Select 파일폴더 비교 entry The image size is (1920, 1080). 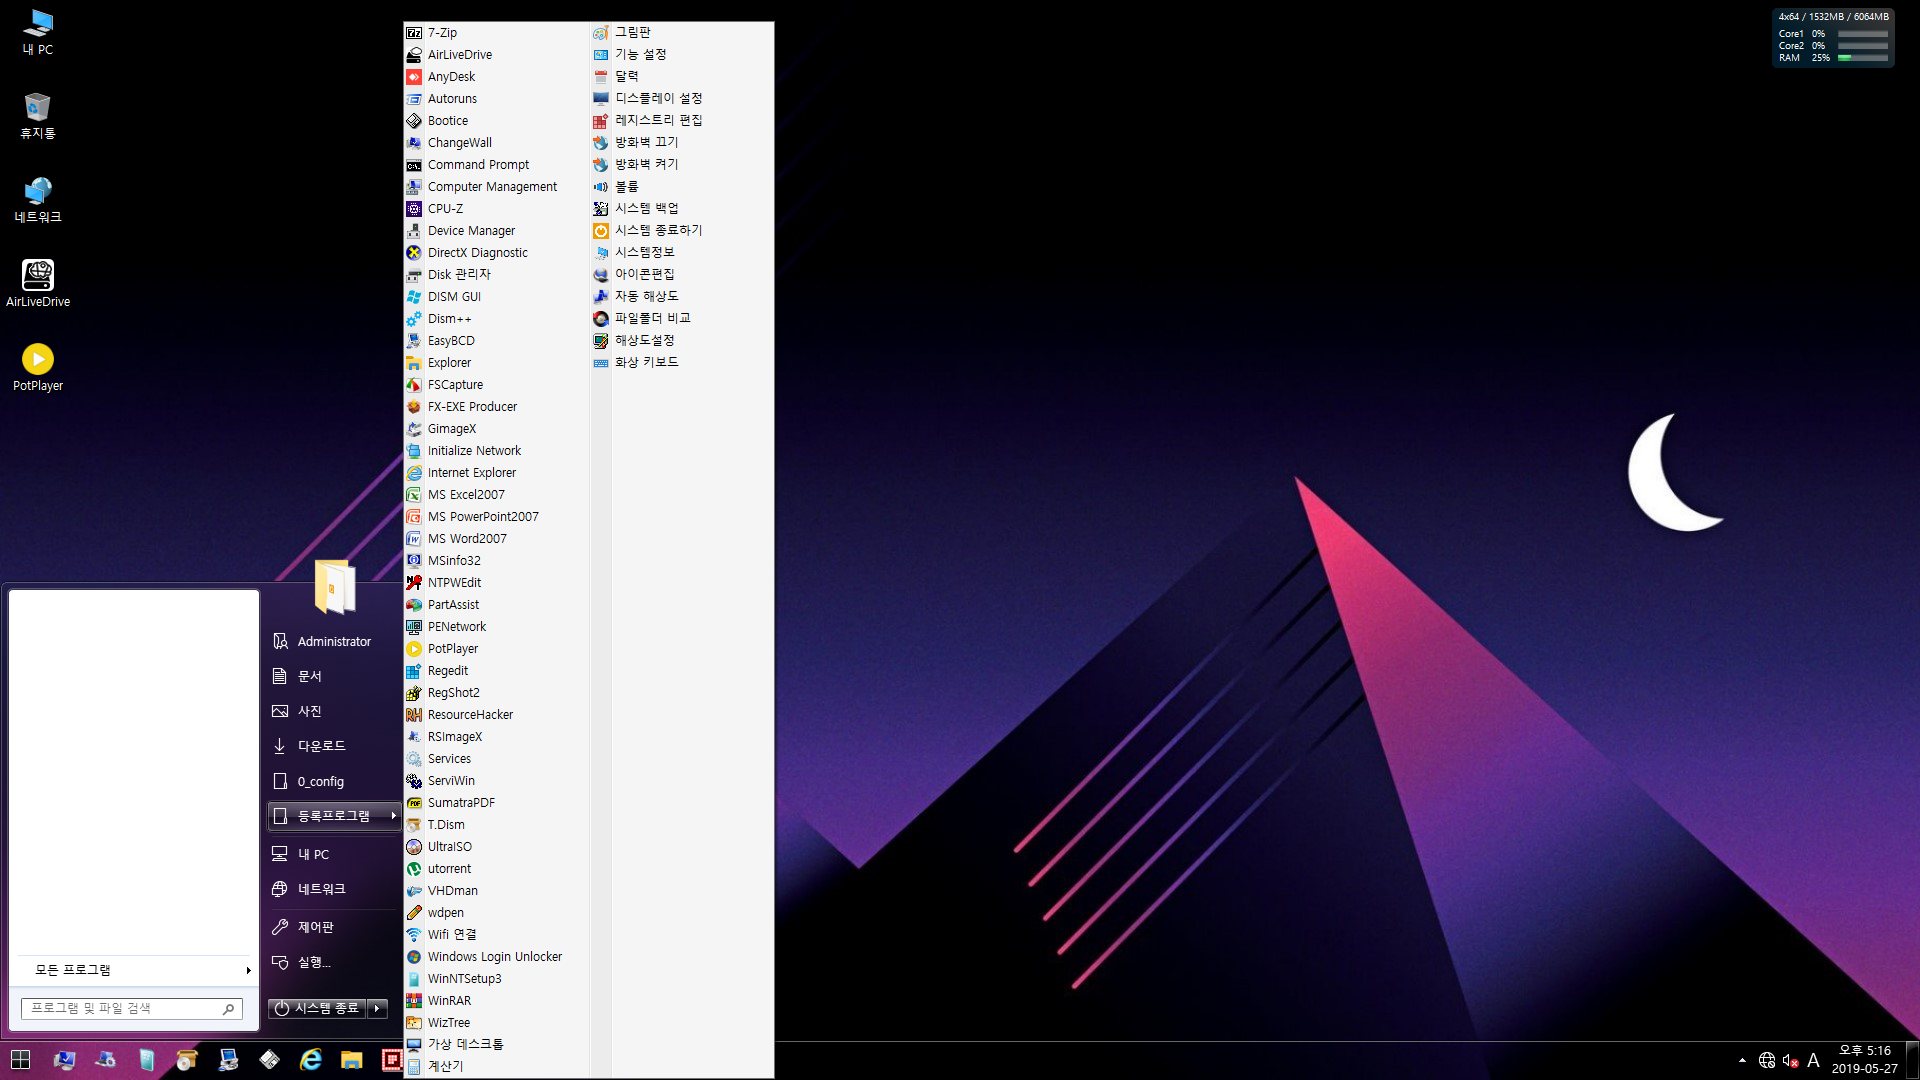click(682, 319)
